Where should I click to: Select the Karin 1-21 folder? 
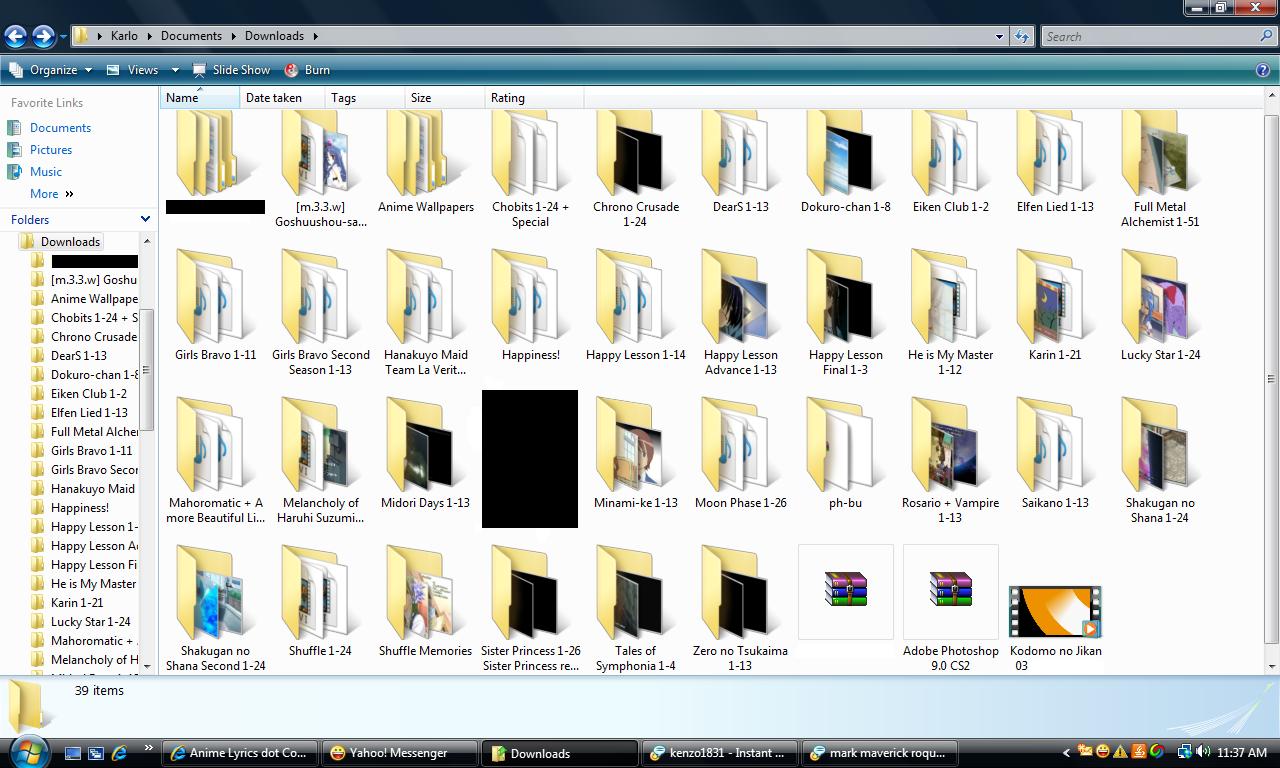pos(1055,305)
